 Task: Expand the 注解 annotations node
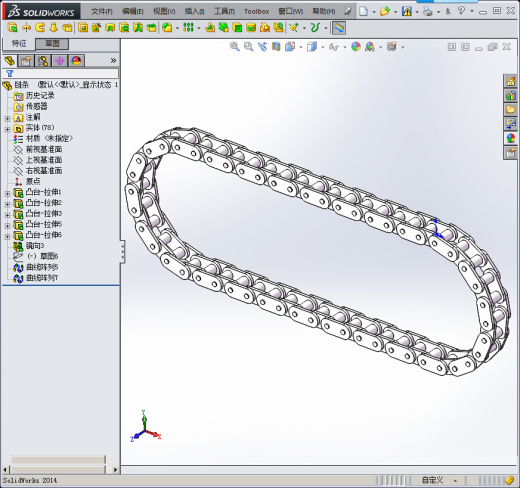7,118
